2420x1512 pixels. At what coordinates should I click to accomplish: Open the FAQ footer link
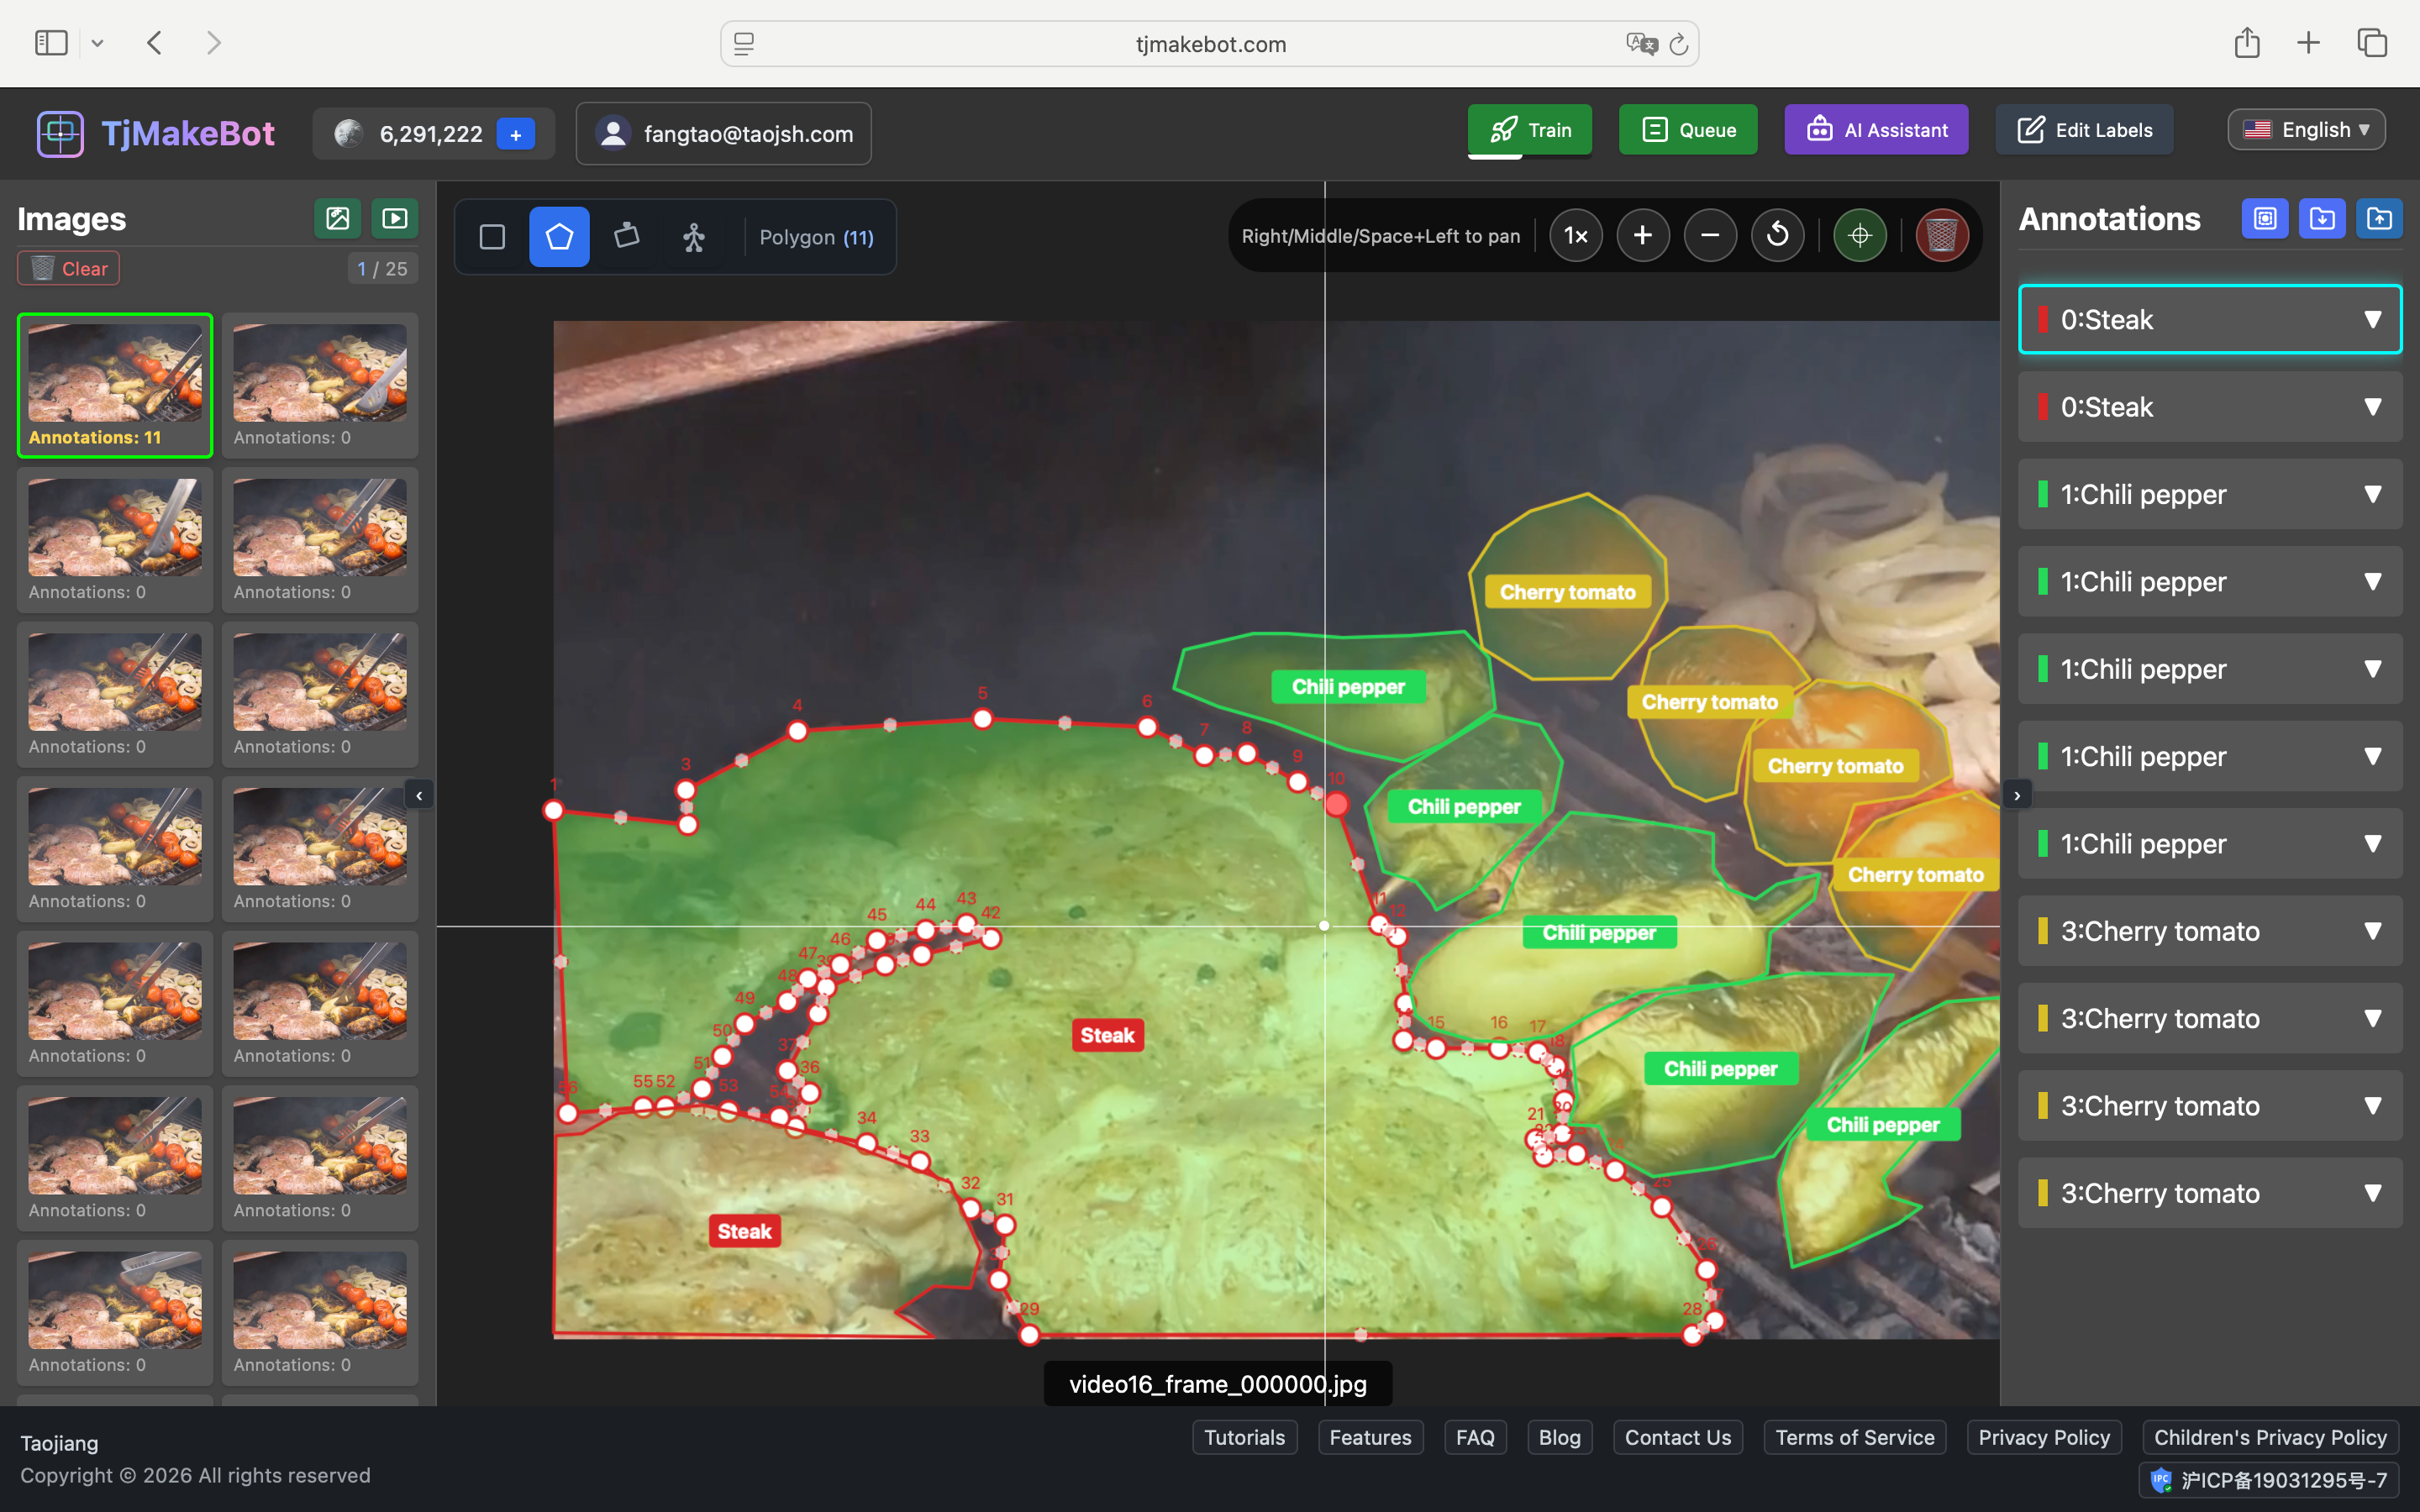(1474, 1437)
